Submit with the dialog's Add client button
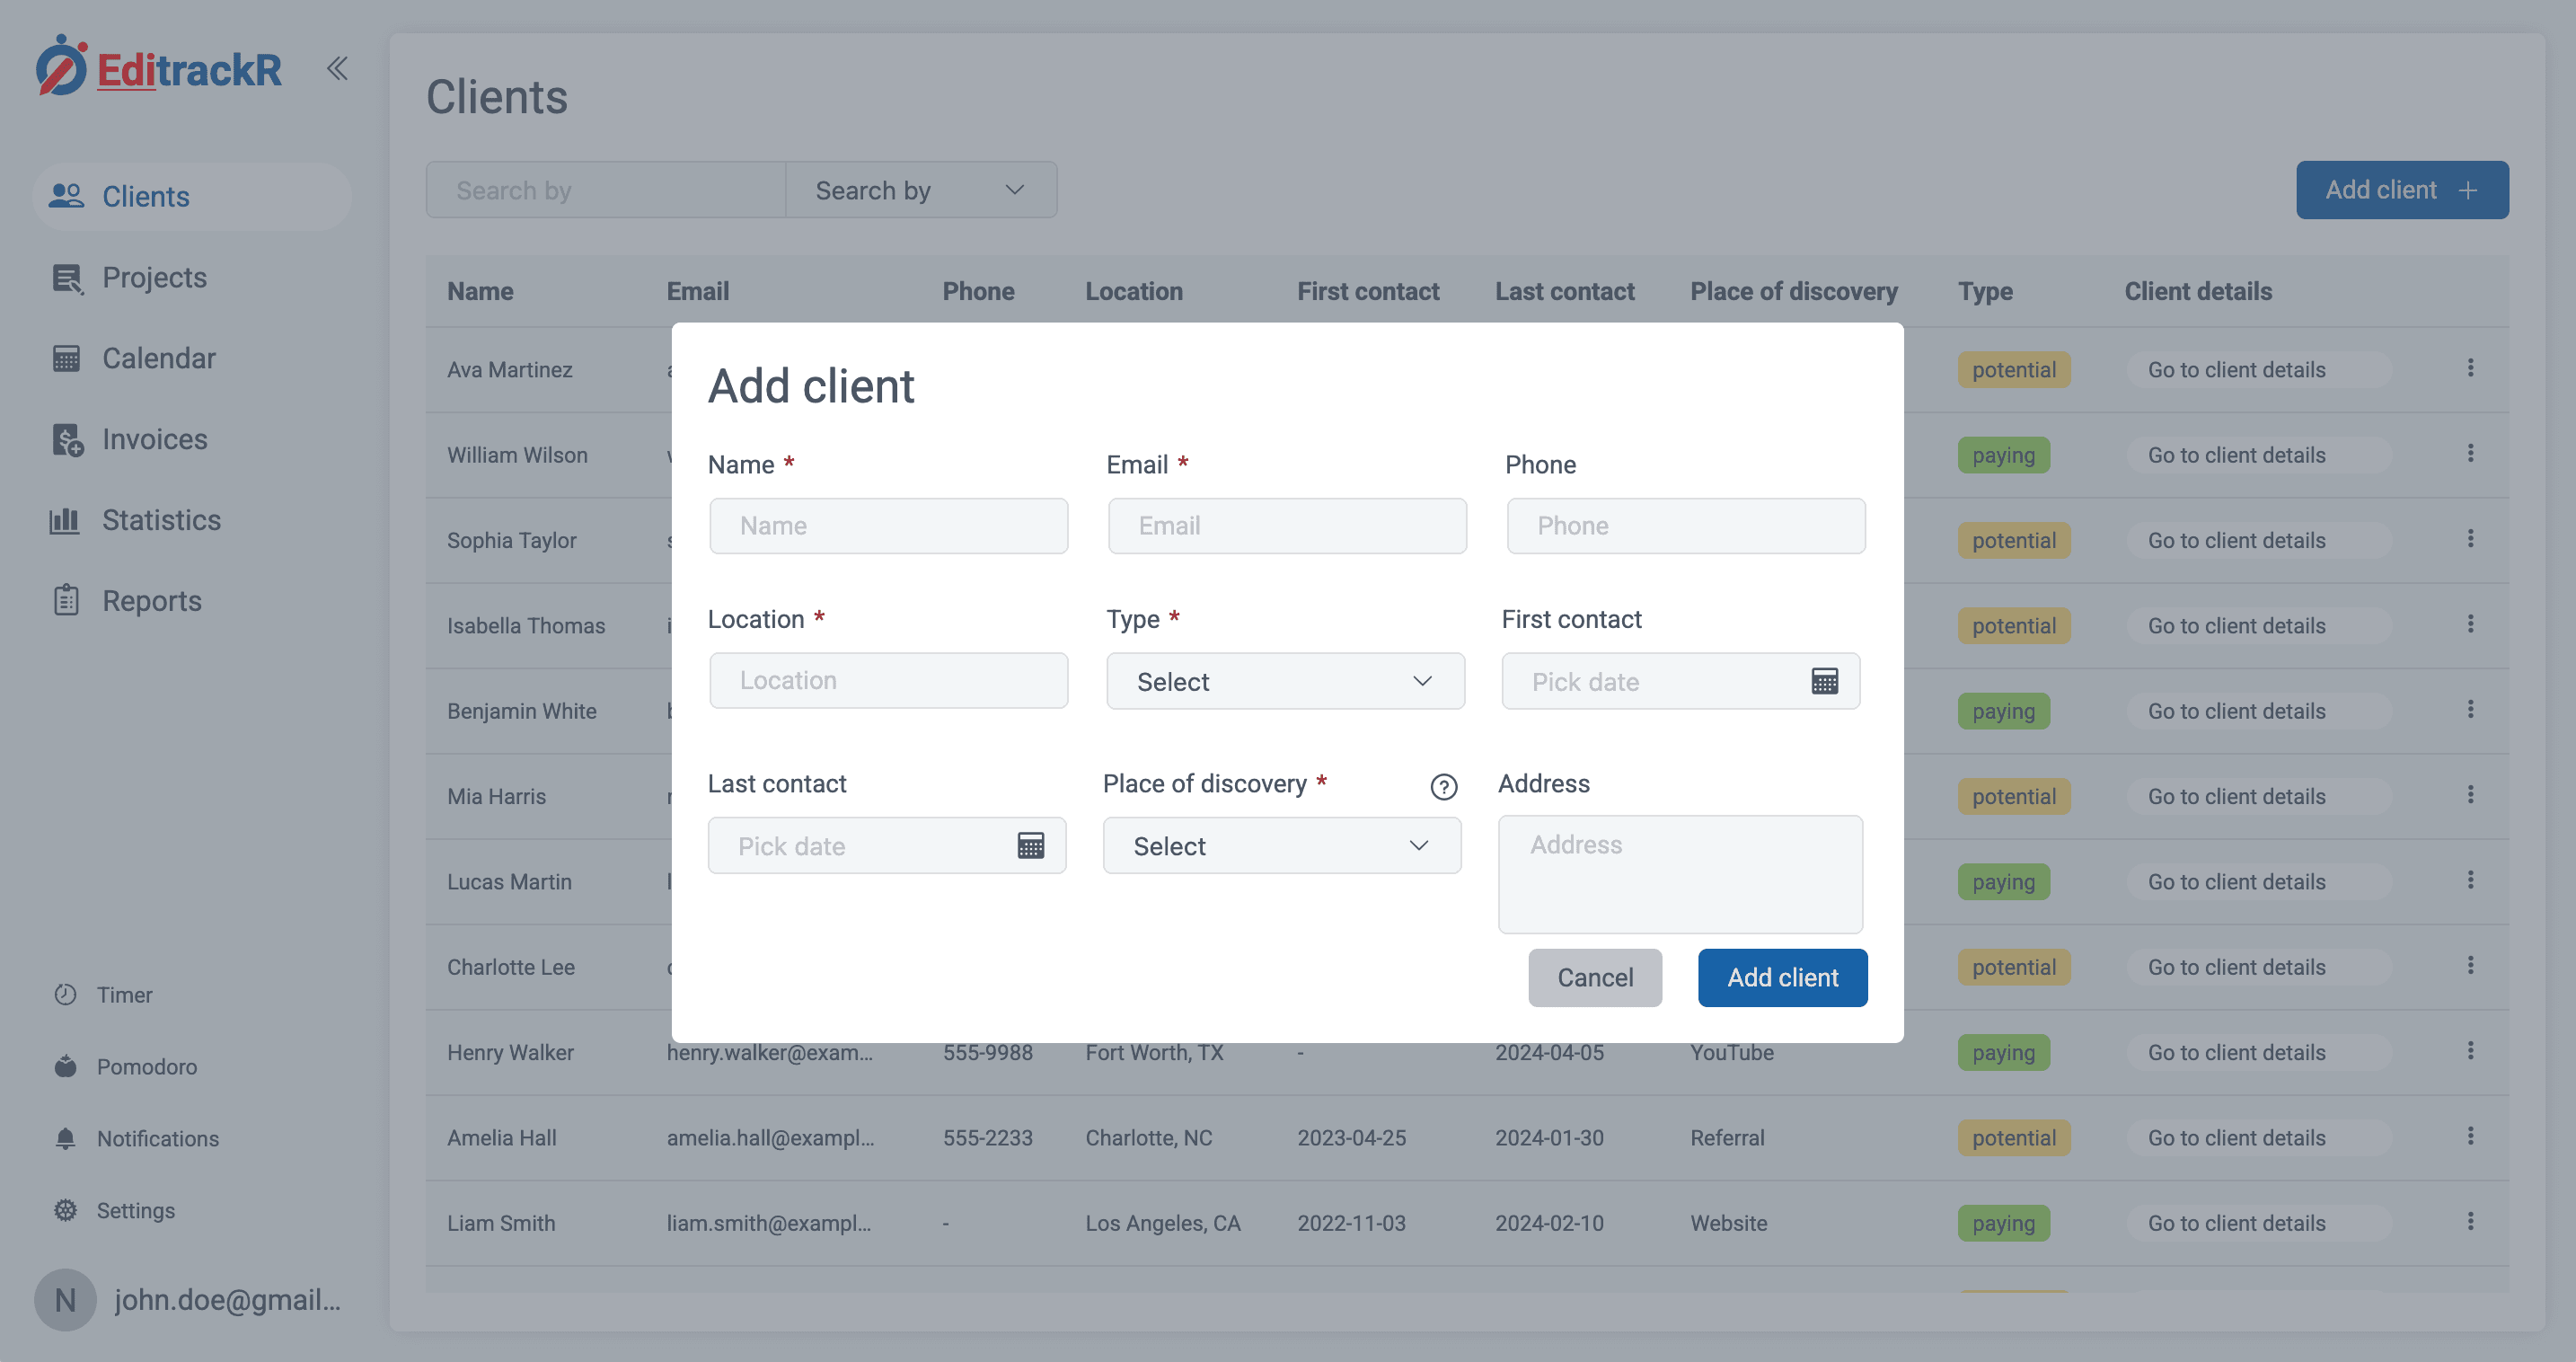 (x=1782, y=977)
